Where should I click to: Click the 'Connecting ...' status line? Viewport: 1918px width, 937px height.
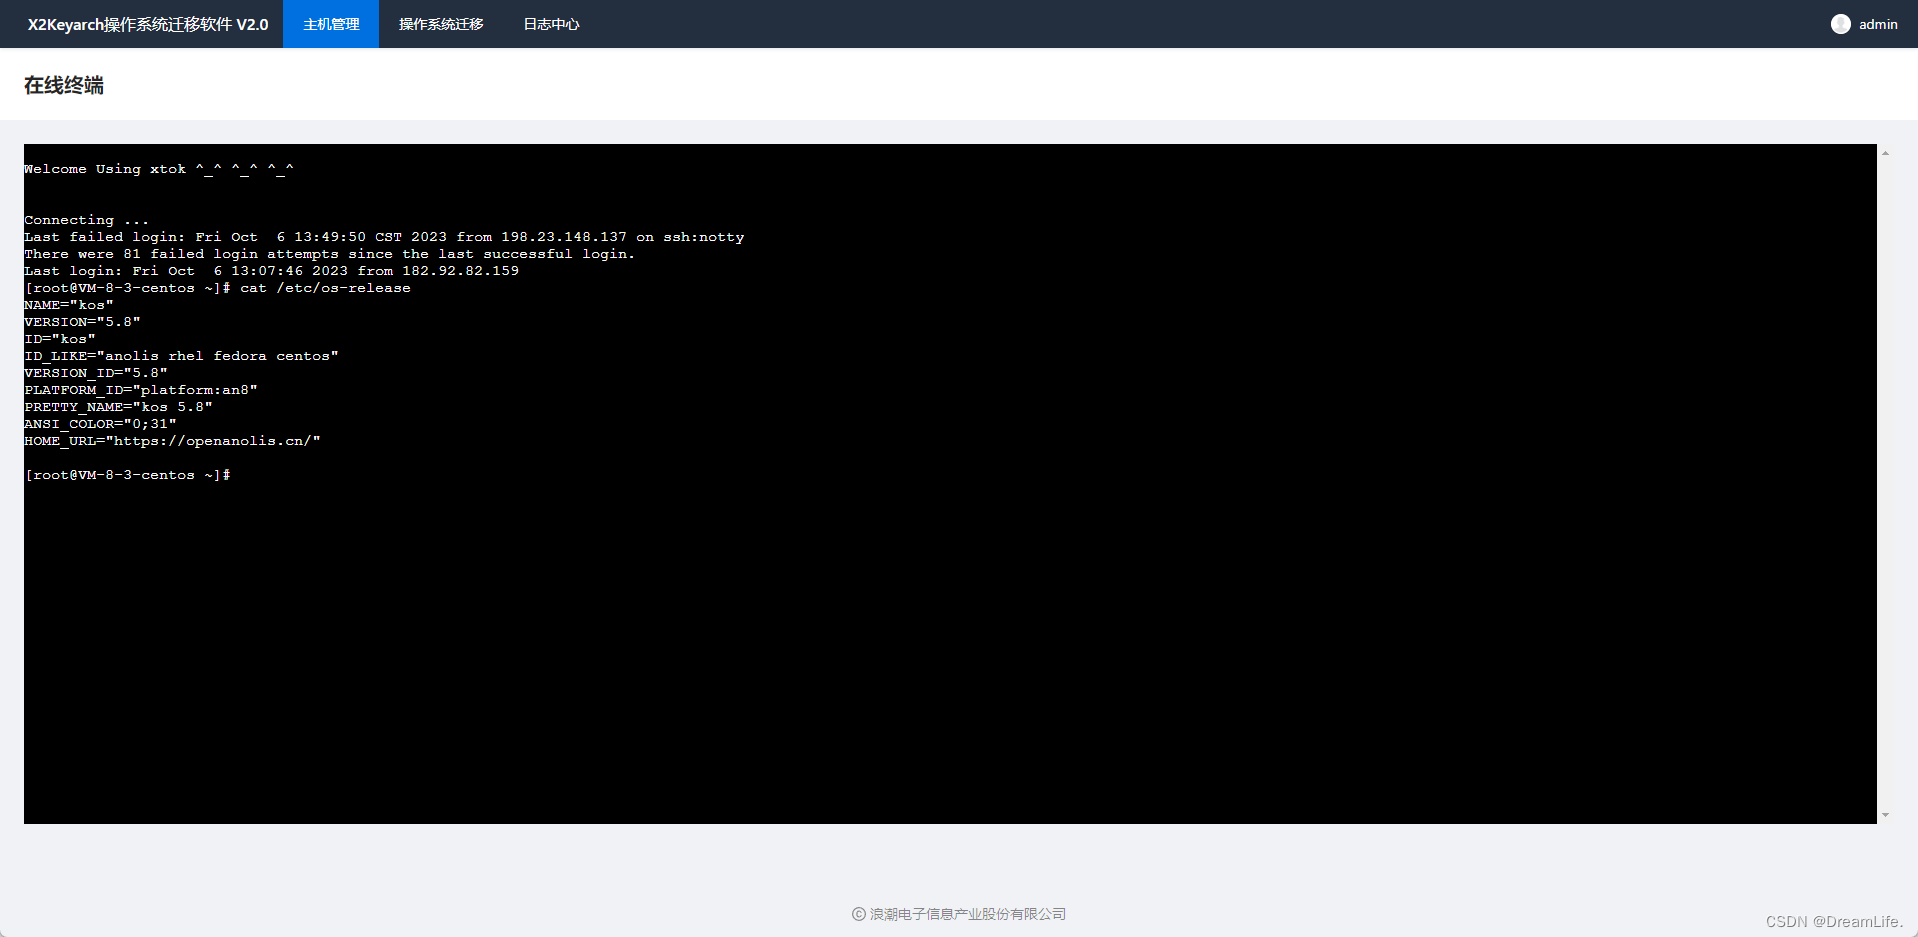coord(86,220)
